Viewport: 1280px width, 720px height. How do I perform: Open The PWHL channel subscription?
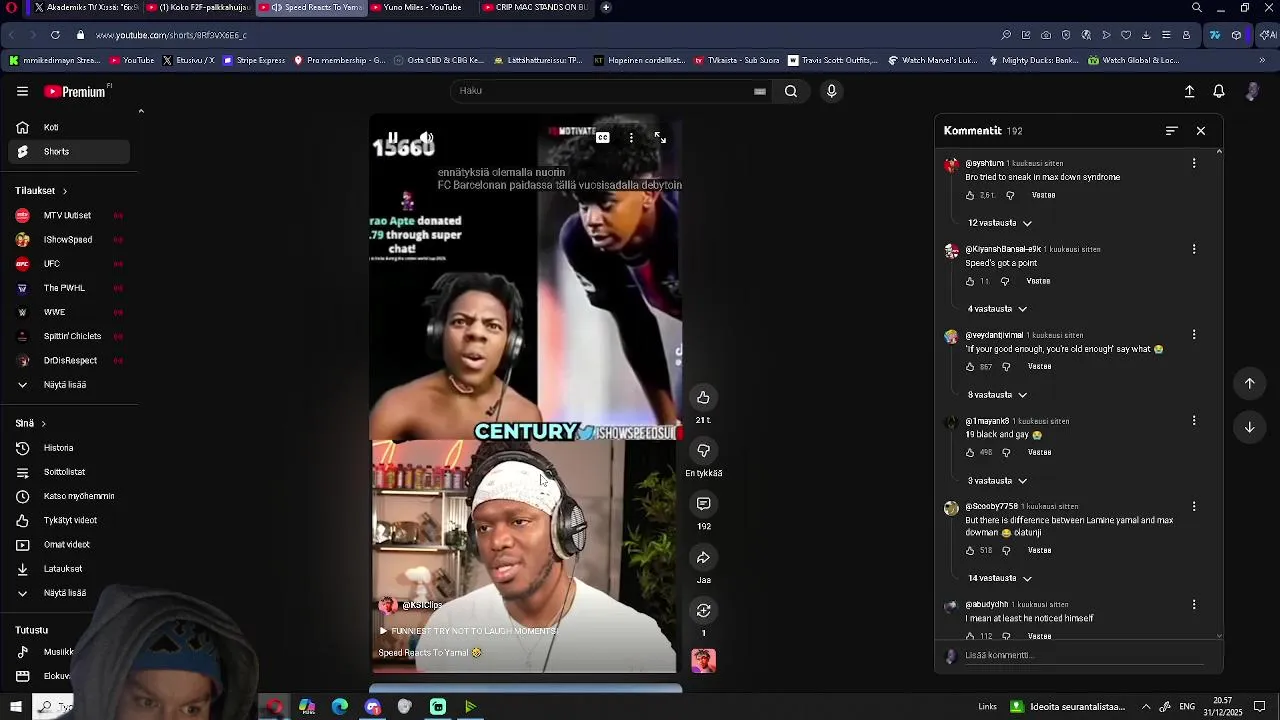(x=70, y=288)
